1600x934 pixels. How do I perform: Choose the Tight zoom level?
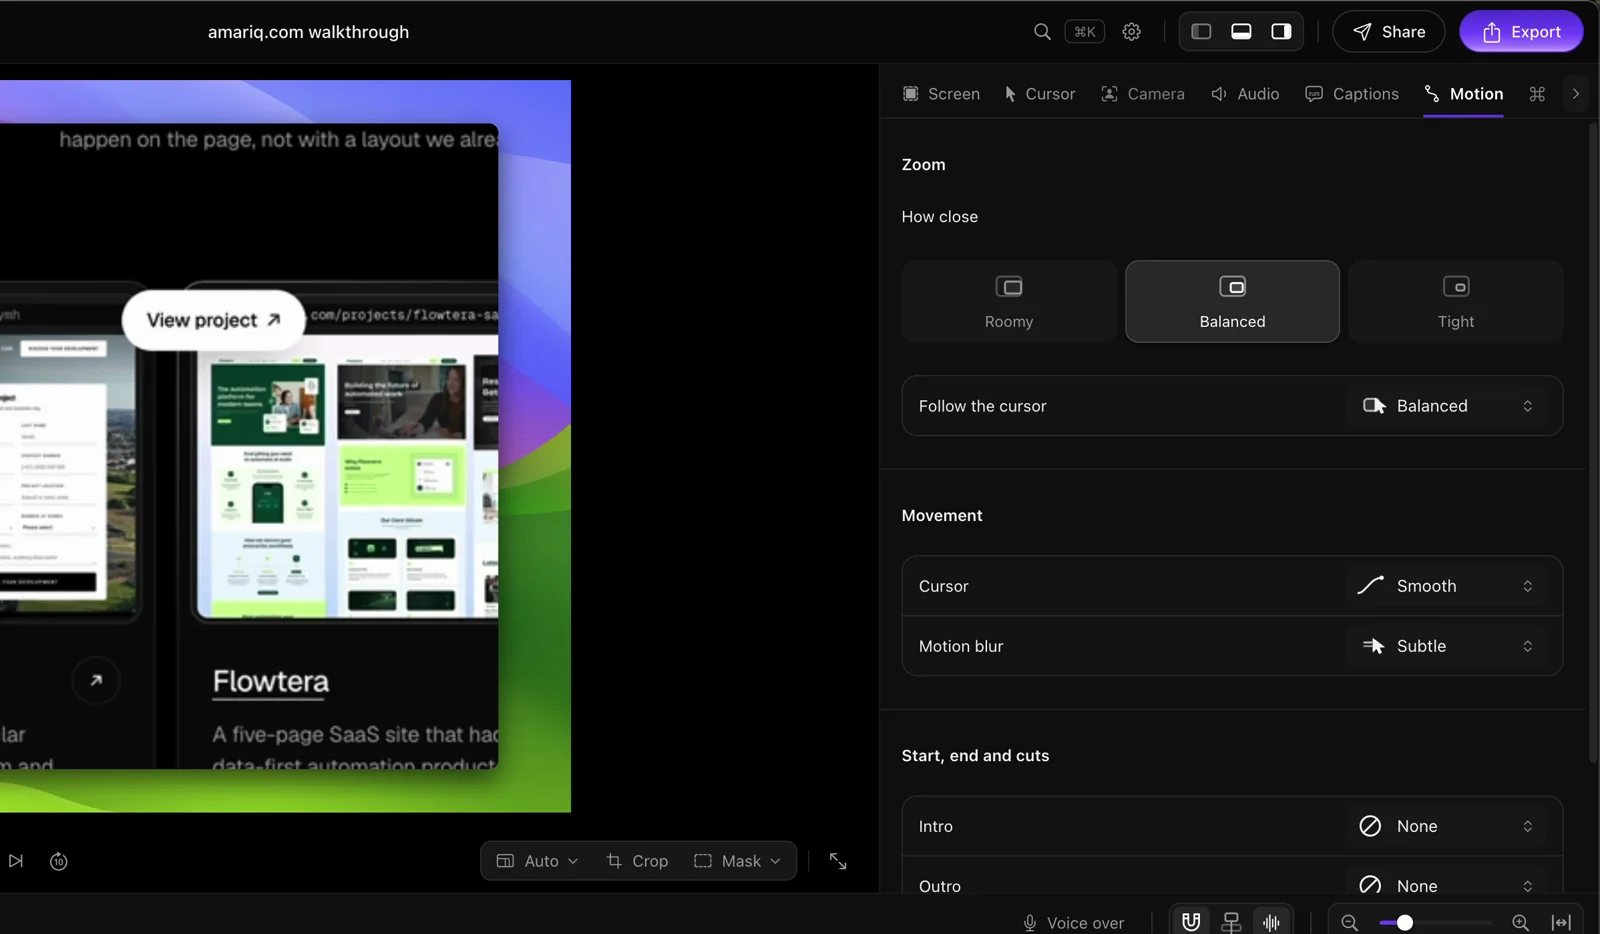[x=1456, y=302]
